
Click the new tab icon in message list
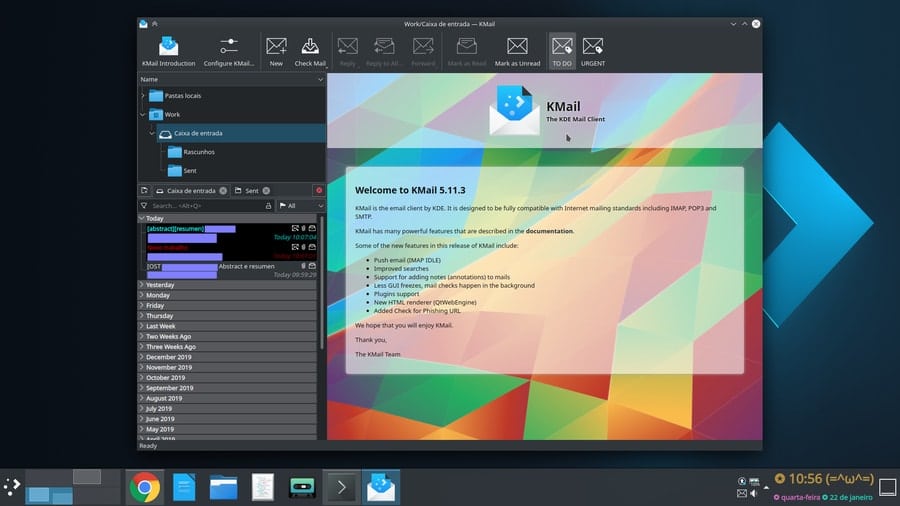(145, 190)
